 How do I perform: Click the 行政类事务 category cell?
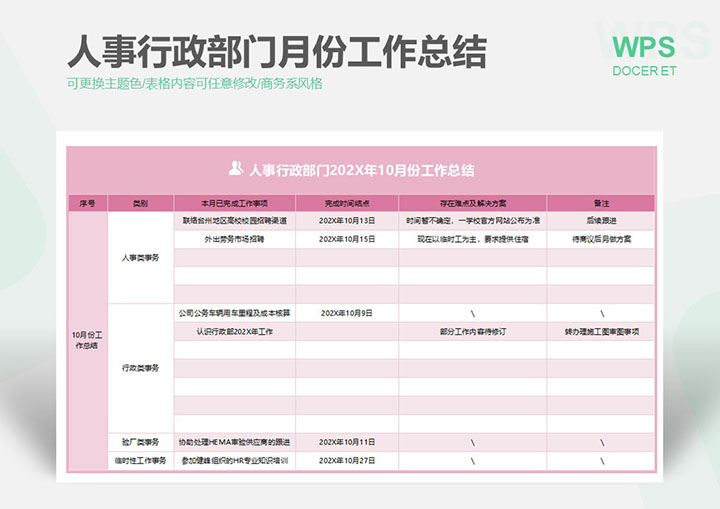pyautogui.click(x=140, y=368)
